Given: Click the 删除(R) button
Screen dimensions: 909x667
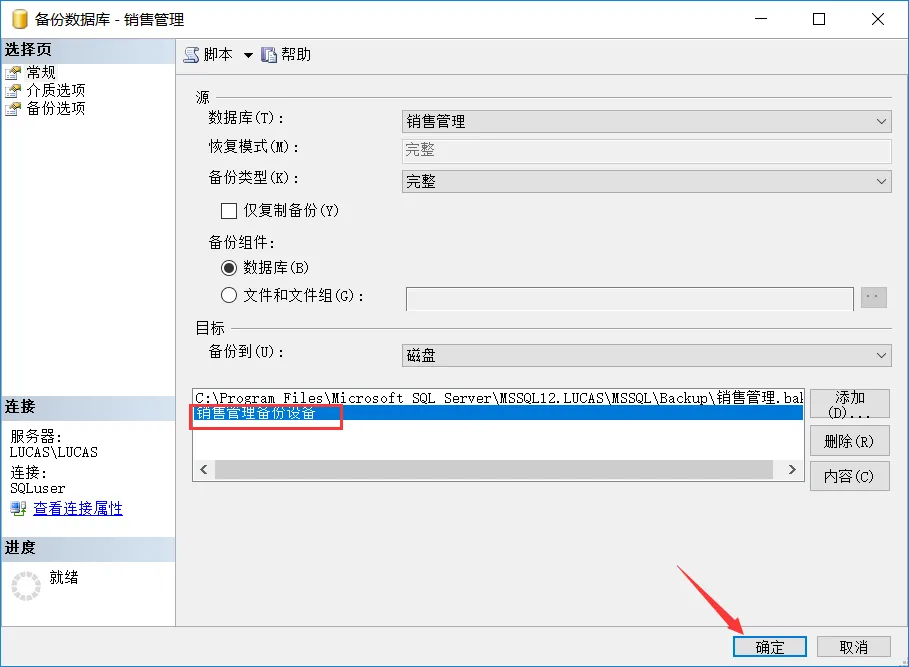Looking at the screenshot, I should click(849, 441).
